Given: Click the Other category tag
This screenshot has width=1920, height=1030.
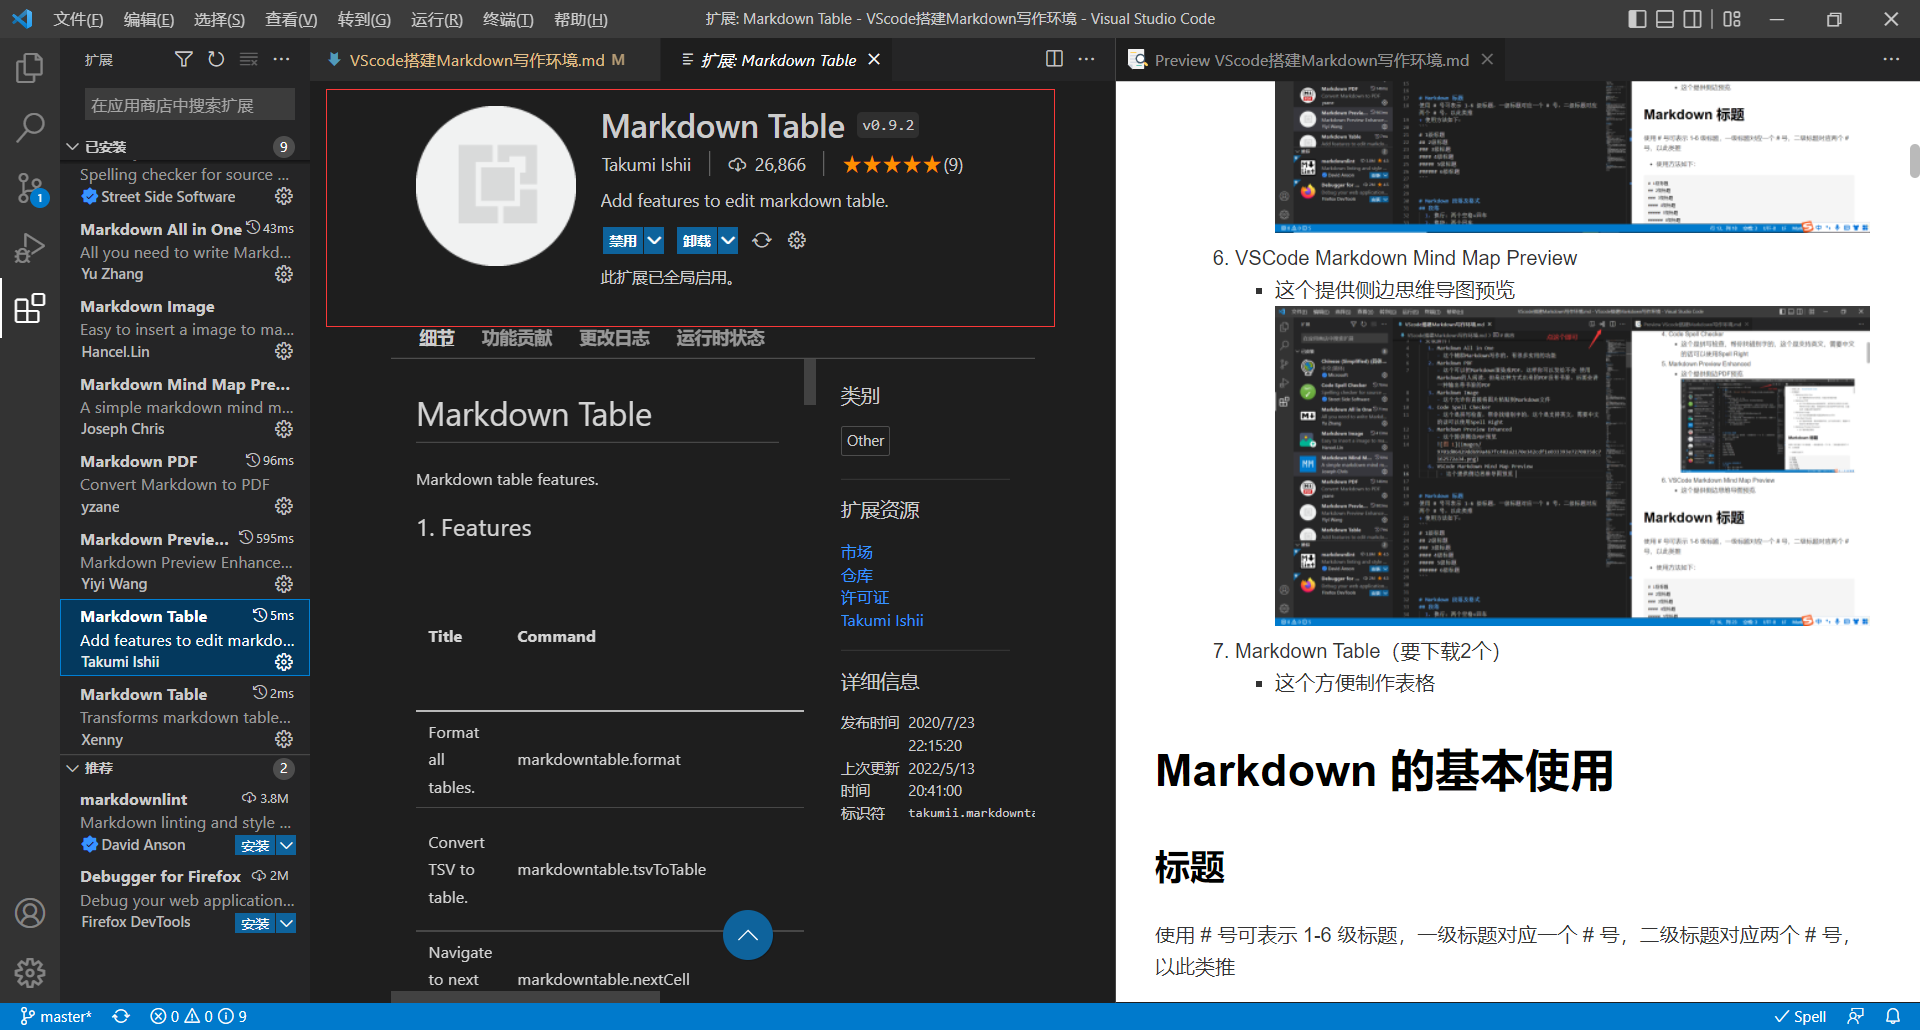Looking at the screenshot, I should pyautogui.click(x=865, y=441).
